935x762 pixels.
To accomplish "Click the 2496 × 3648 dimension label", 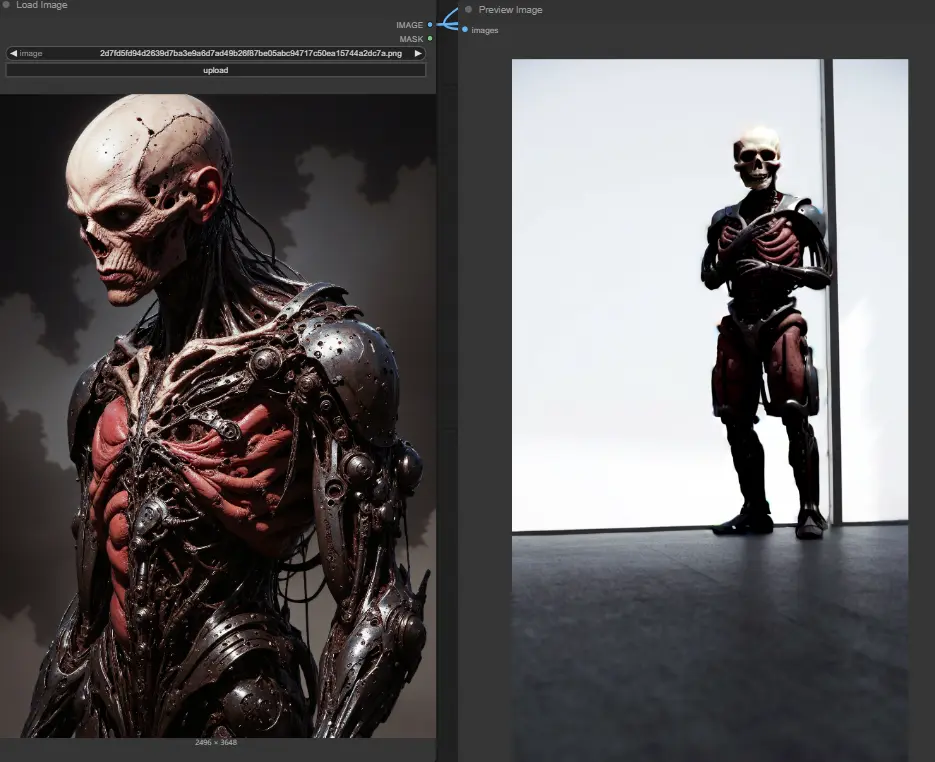I will pos(216,742).
